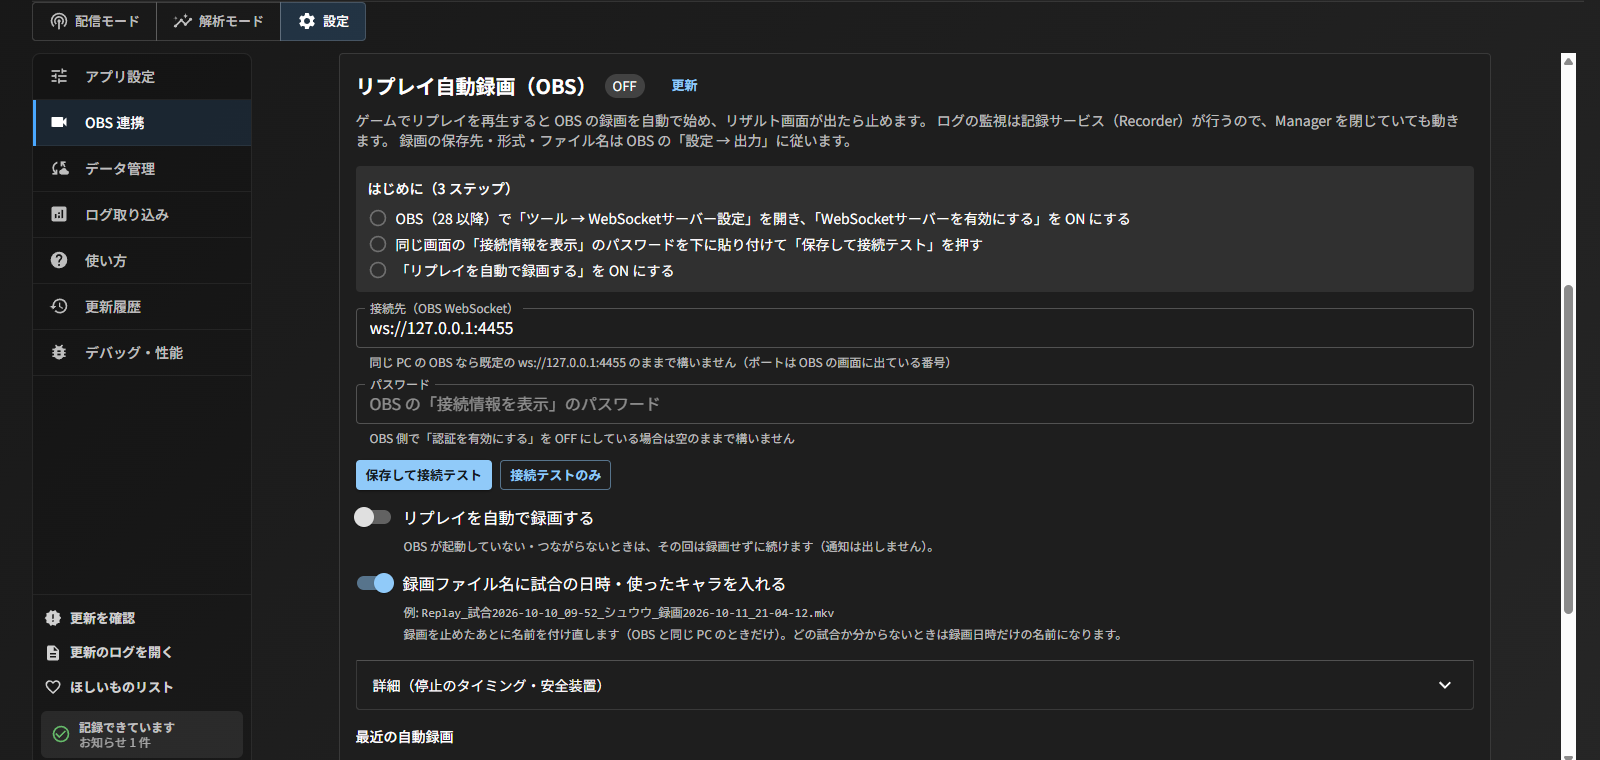Click 接続テストのみ button
Image resolution: width=1600 pixels, height=760 pixels.
(555, 475)
